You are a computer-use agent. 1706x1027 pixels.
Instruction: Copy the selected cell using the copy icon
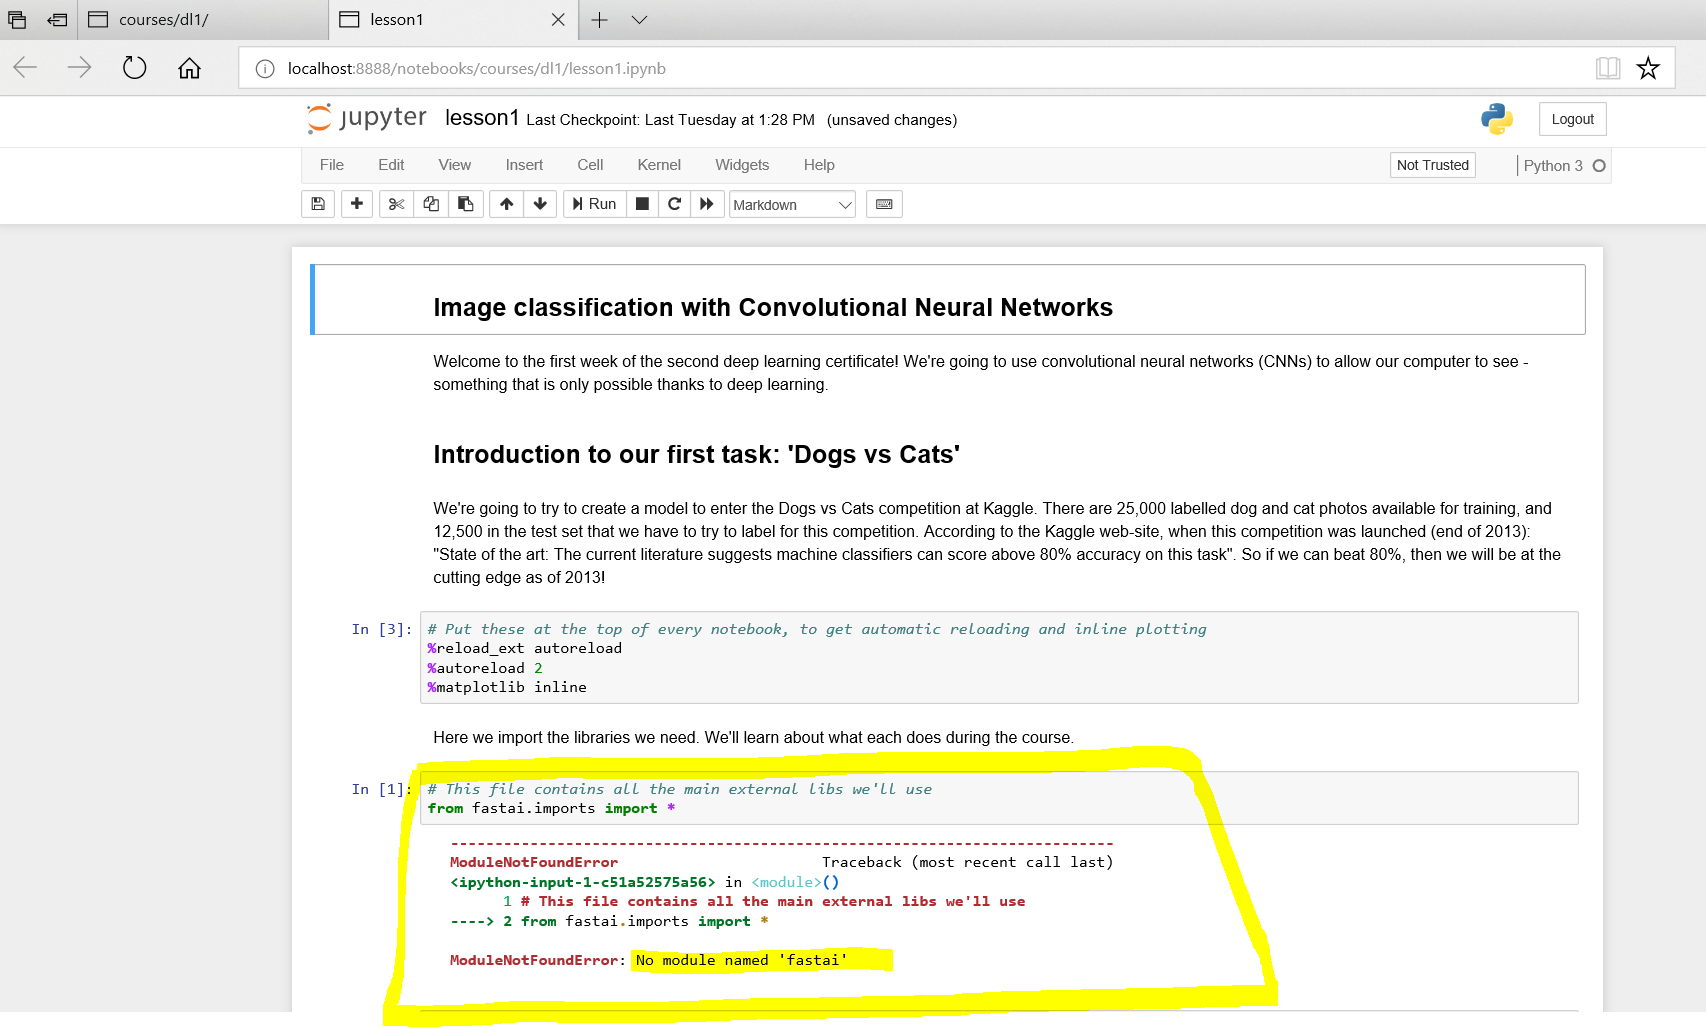(x=430, y=204)
